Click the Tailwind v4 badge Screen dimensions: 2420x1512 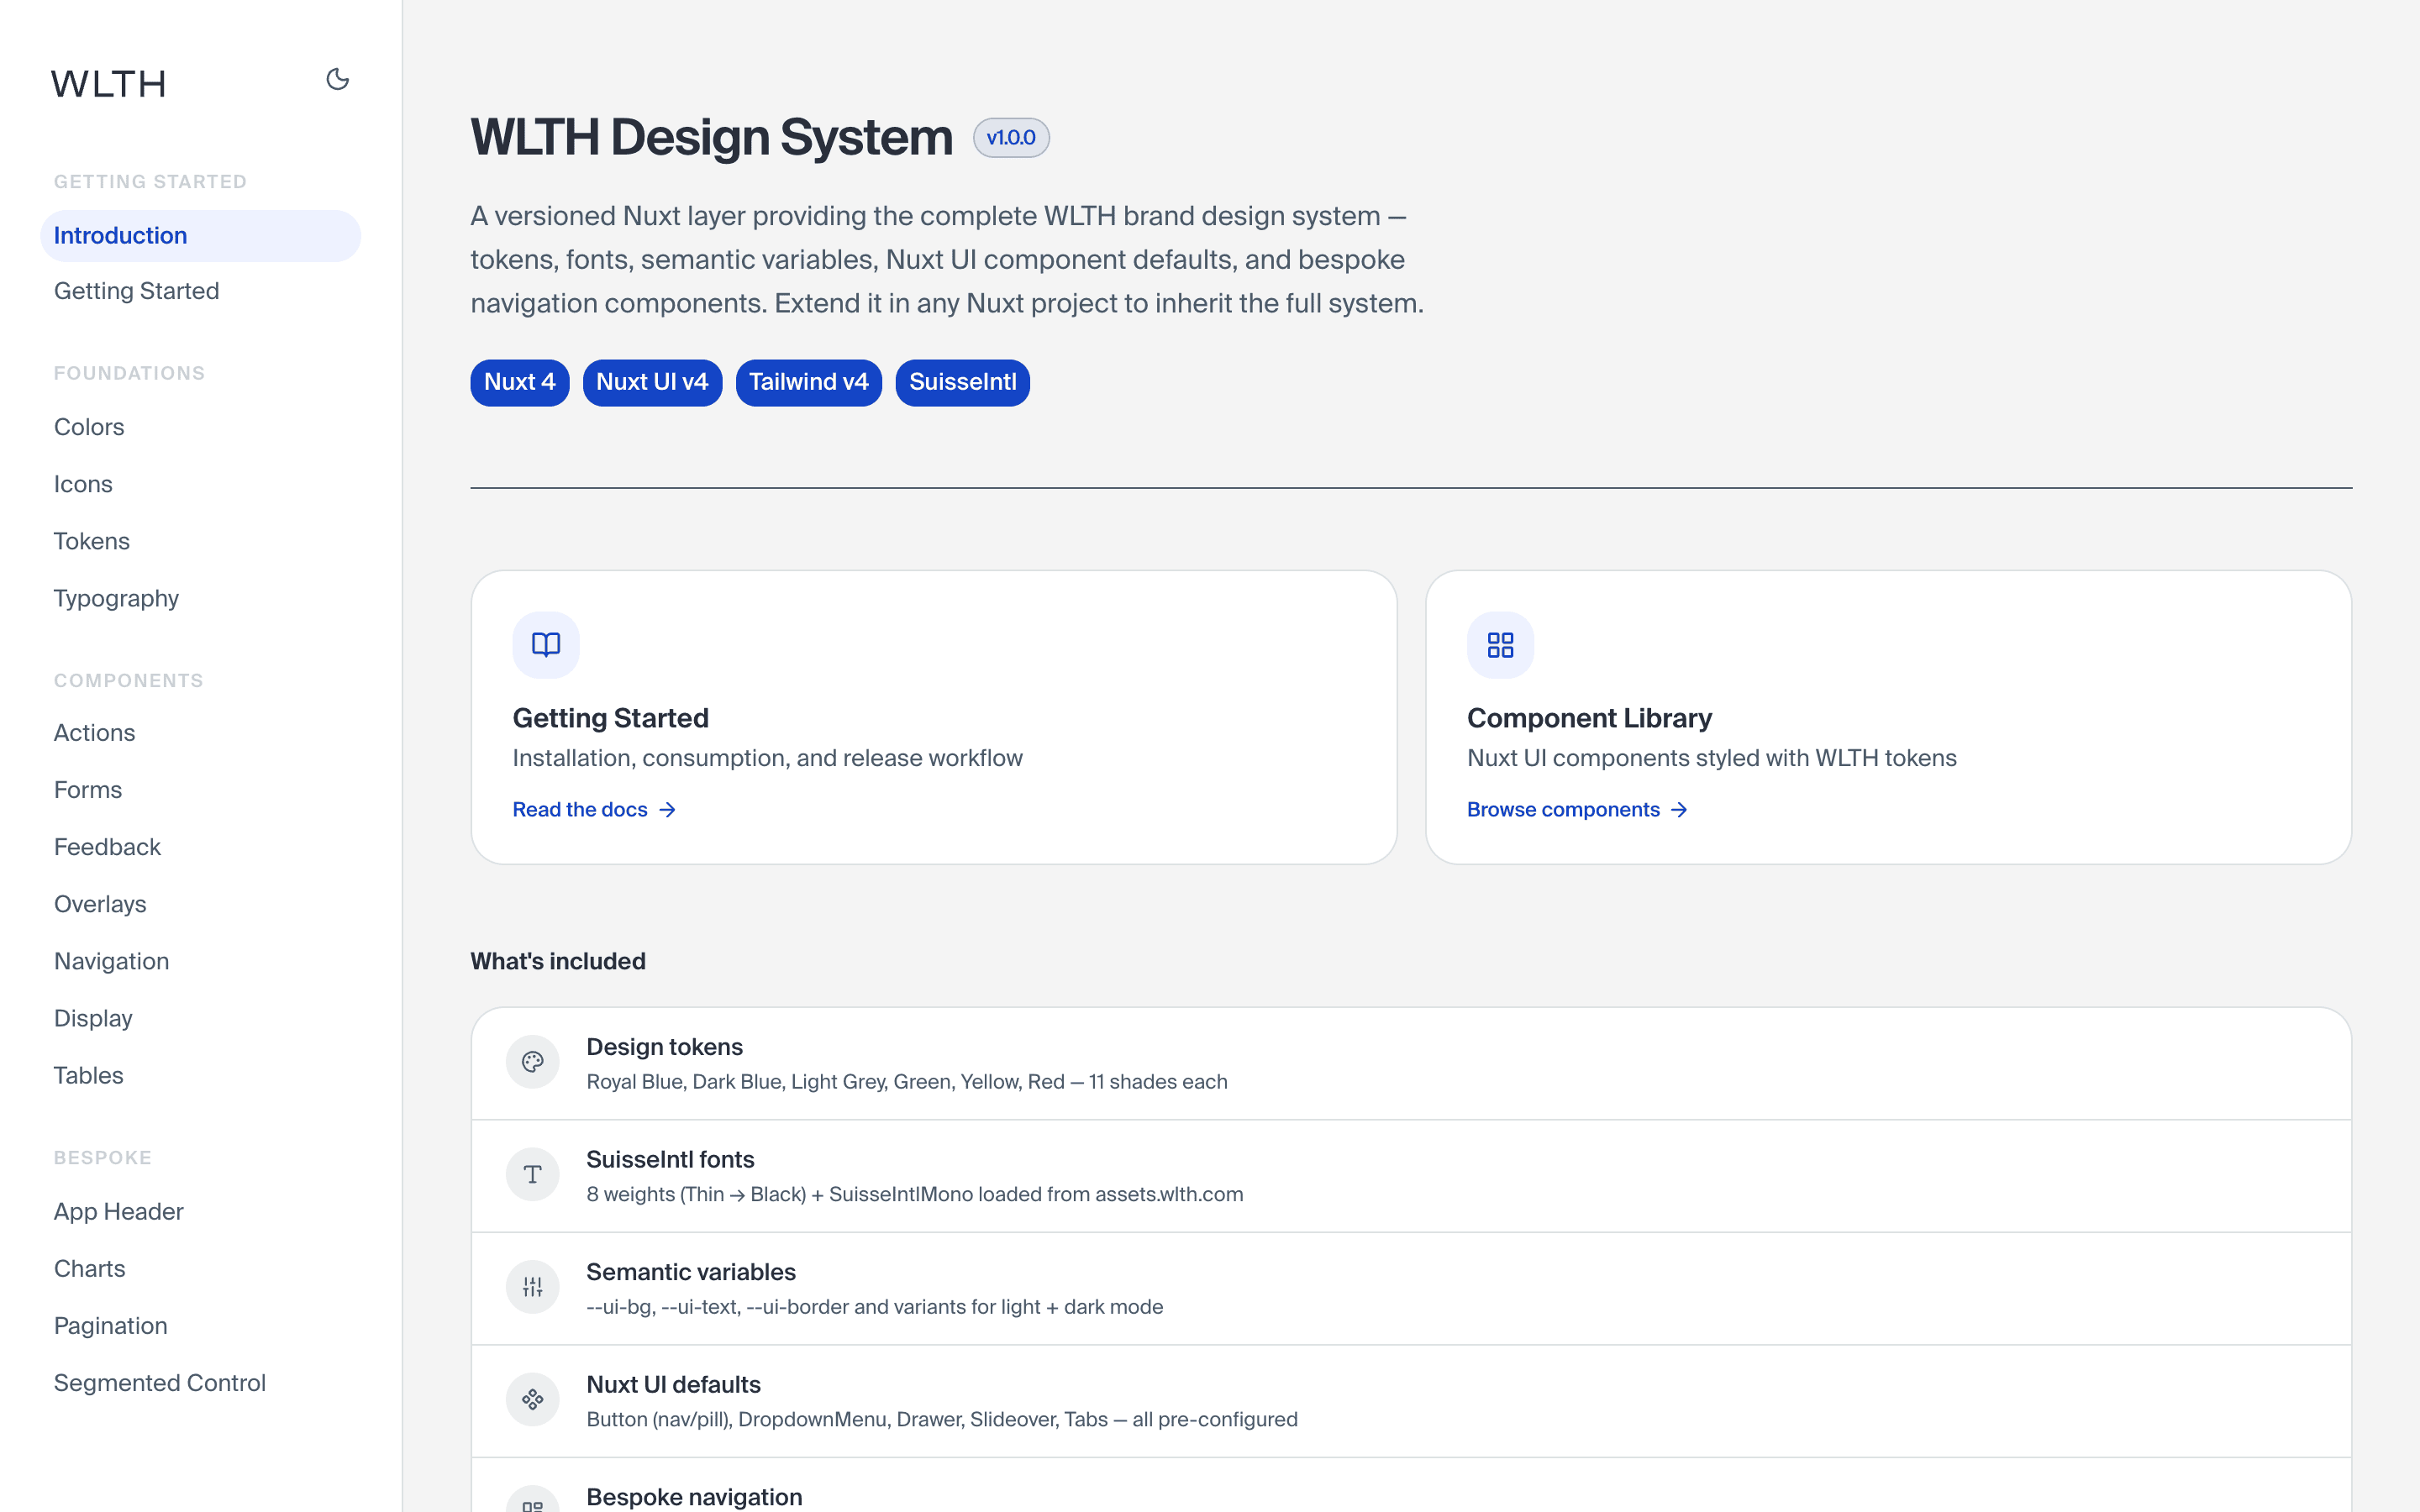point(809,383)
